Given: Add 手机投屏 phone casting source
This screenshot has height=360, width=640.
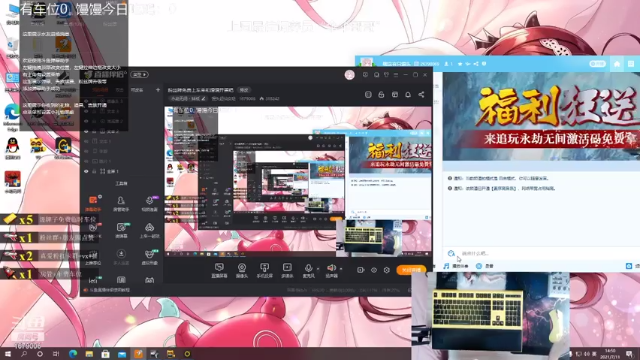Looking at the screenshot, I should [264, 270].
